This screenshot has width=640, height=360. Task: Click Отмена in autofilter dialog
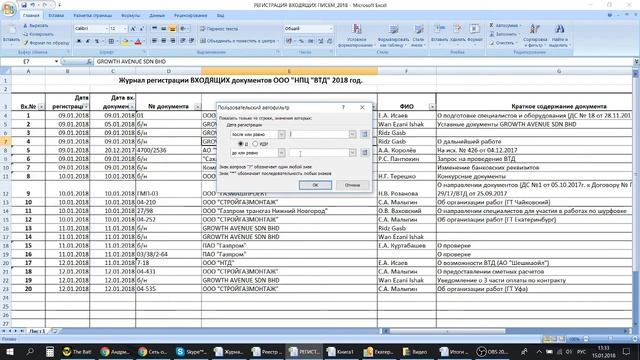click(352, 185)
